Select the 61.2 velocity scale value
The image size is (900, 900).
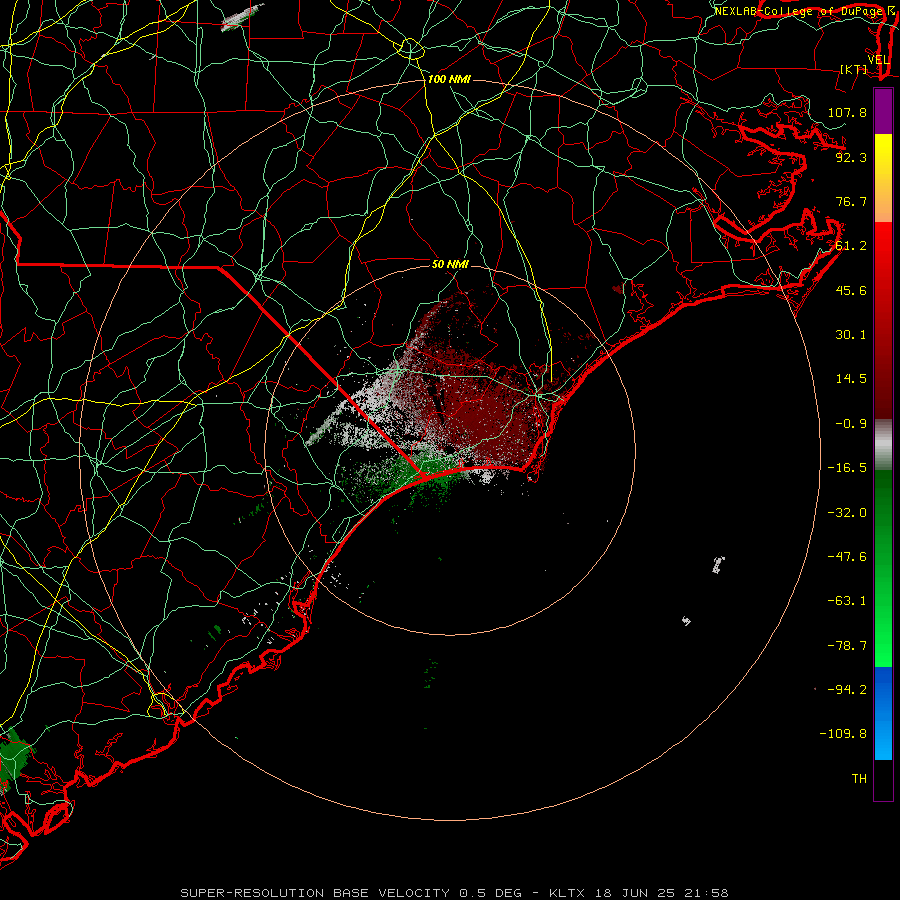point(851,246)
